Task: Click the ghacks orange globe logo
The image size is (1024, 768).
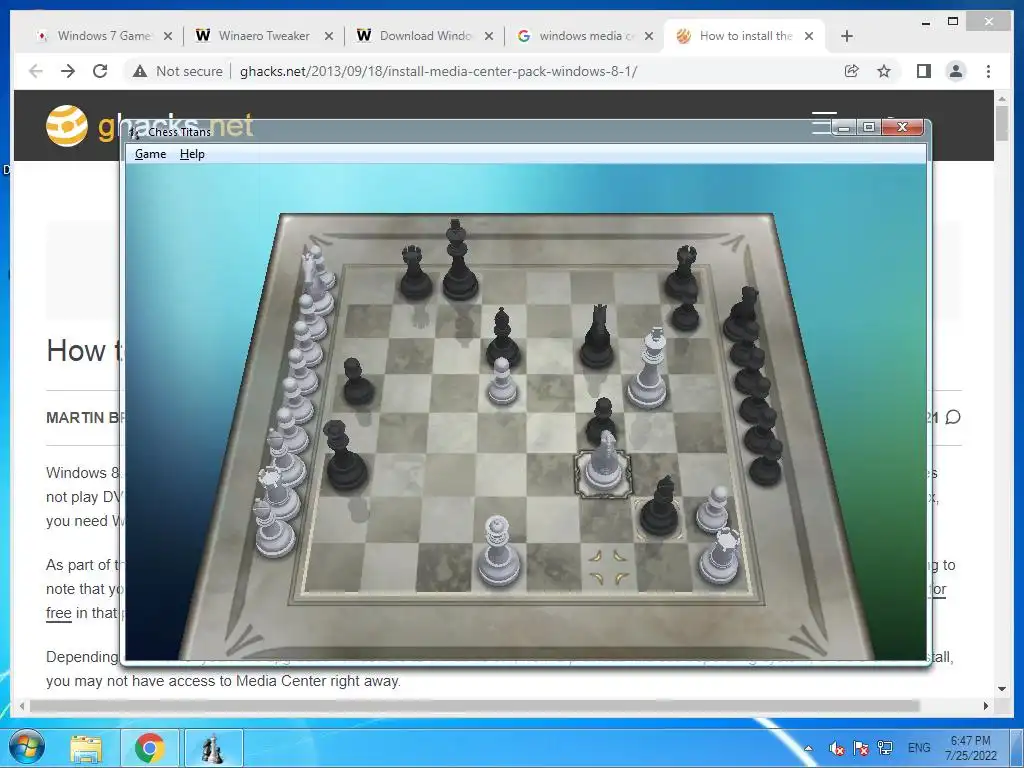Action: pos(67,125)
